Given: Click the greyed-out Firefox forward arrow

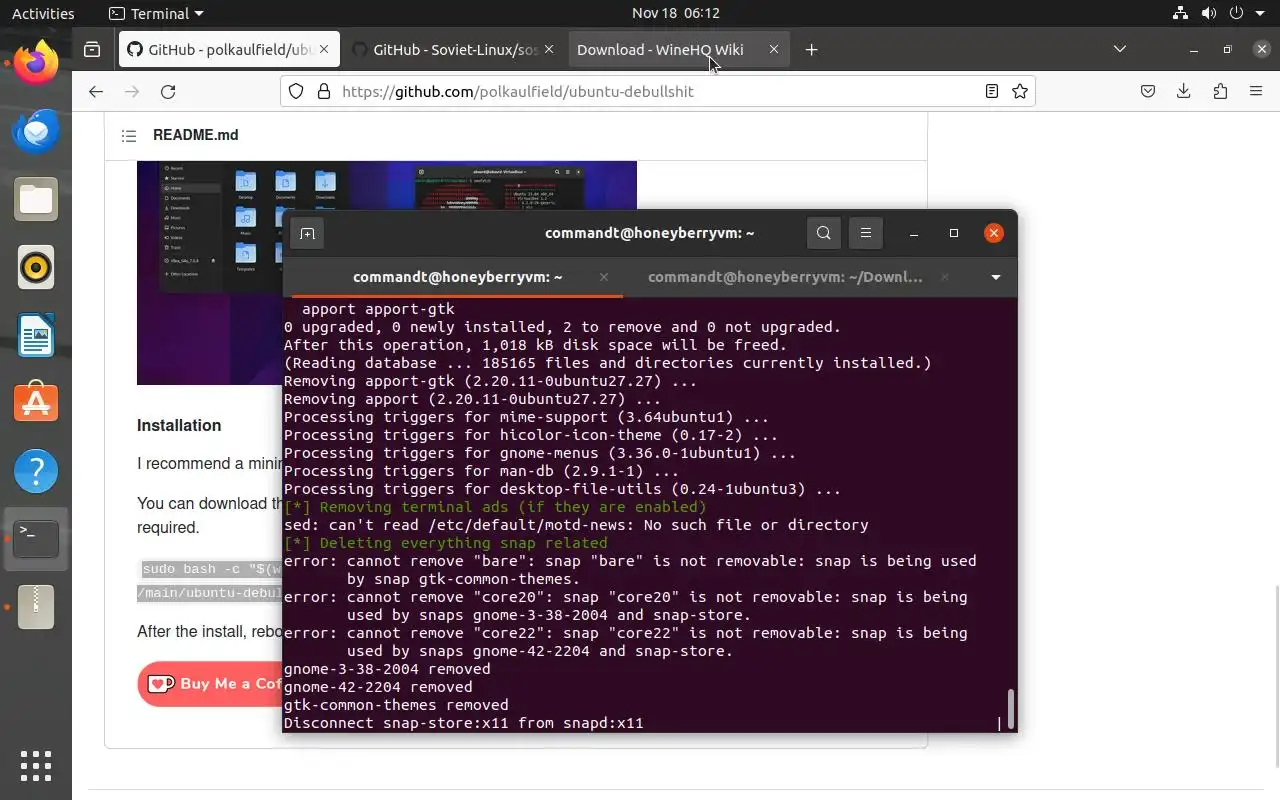Looking at the screenshot, I should click(132, 91).
